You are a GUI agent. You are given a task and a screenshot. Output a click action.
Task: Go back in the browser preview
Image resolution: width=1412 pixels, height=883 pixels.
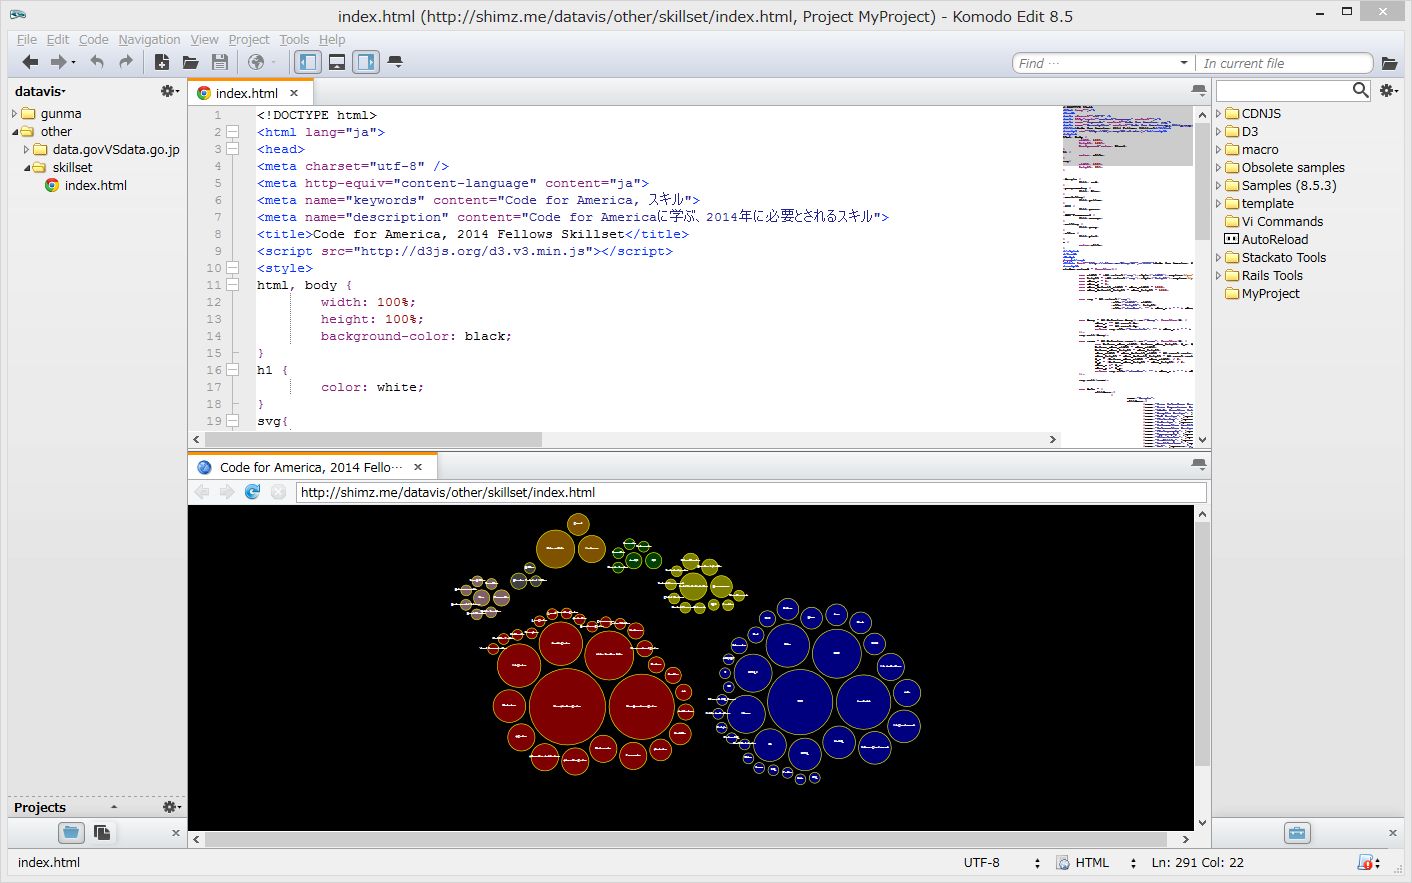(x=201, y=492)
